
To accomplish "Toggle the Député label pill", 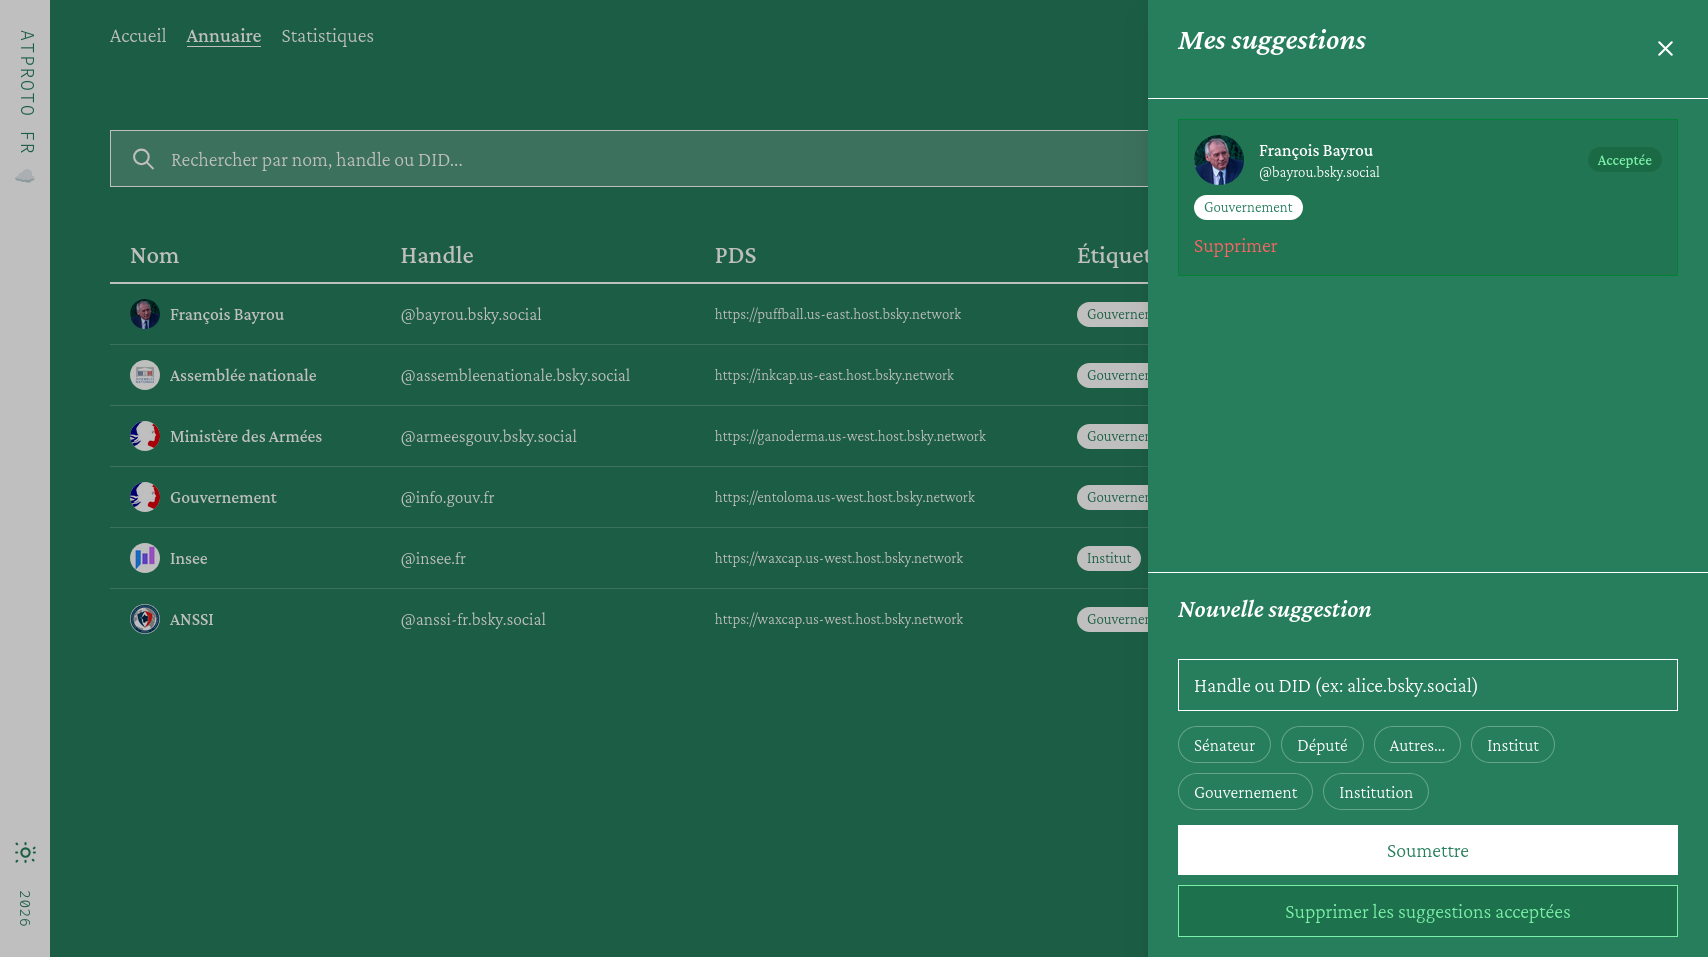I will click(x=1322, y=744).
